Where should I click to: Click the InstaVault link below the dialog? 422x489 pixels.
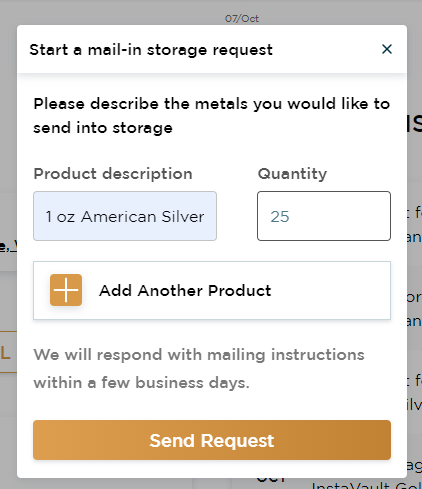pyautogui.click(x=367, y=485)
